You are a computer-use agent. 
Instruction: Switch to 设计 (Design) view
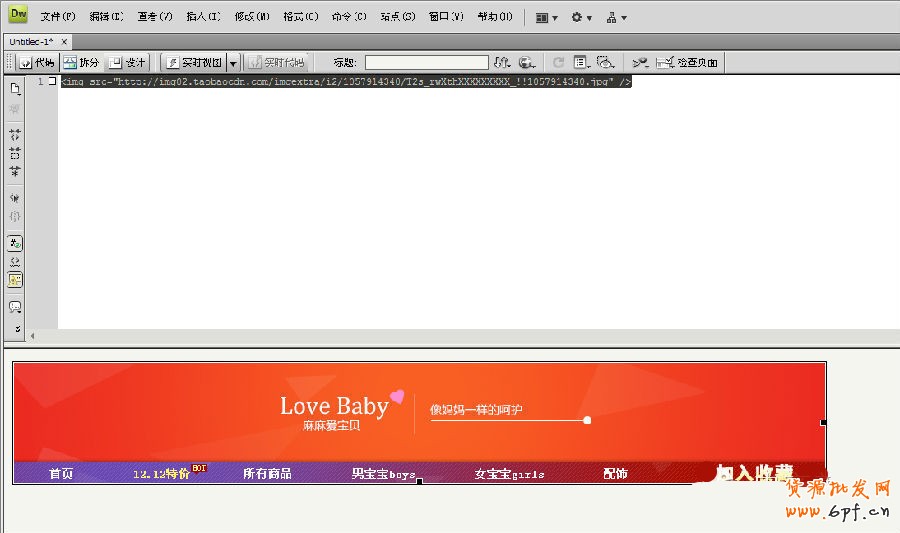tap(127, 63)
